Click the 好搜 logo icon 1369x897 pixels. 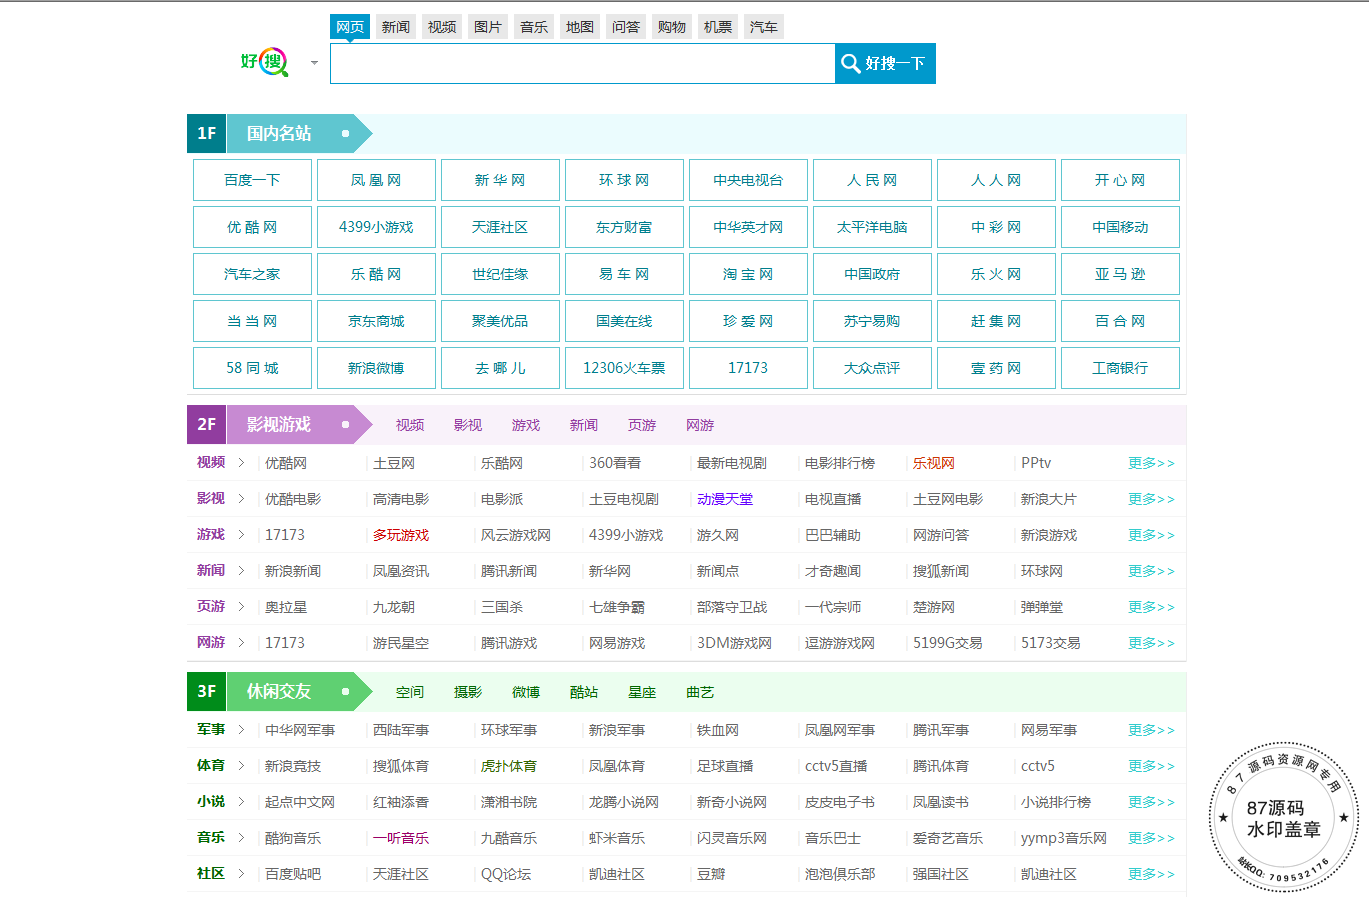coord(265,62)
